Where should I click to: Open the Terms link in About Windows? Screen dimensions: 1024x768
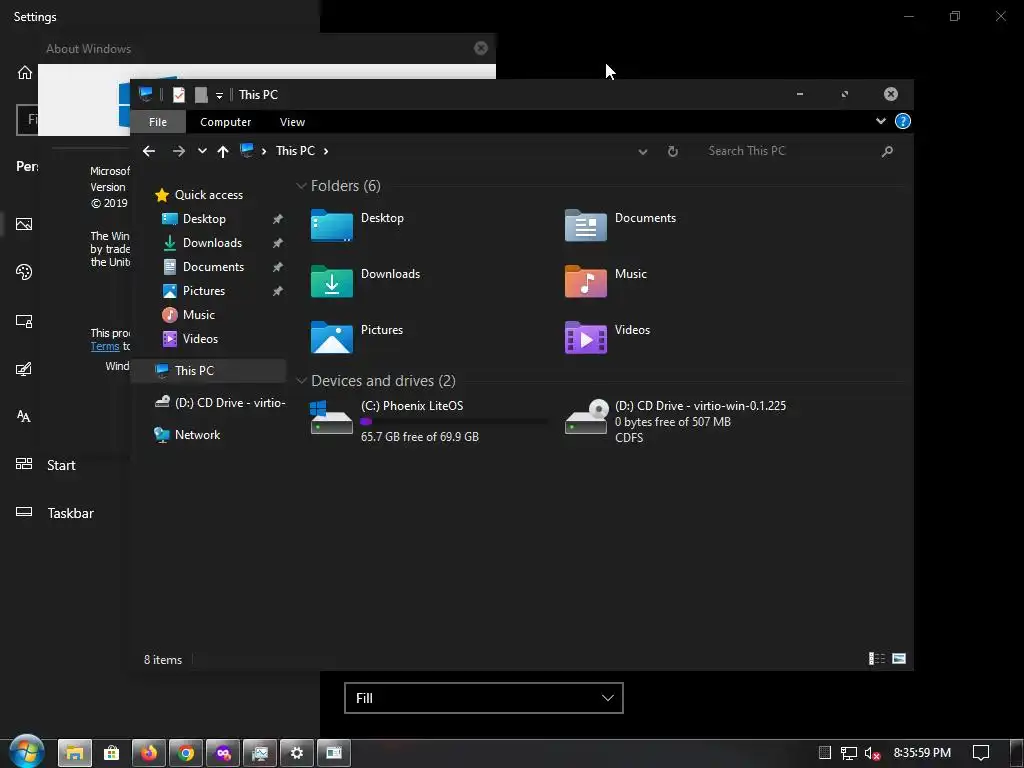(x=104, y=347)
